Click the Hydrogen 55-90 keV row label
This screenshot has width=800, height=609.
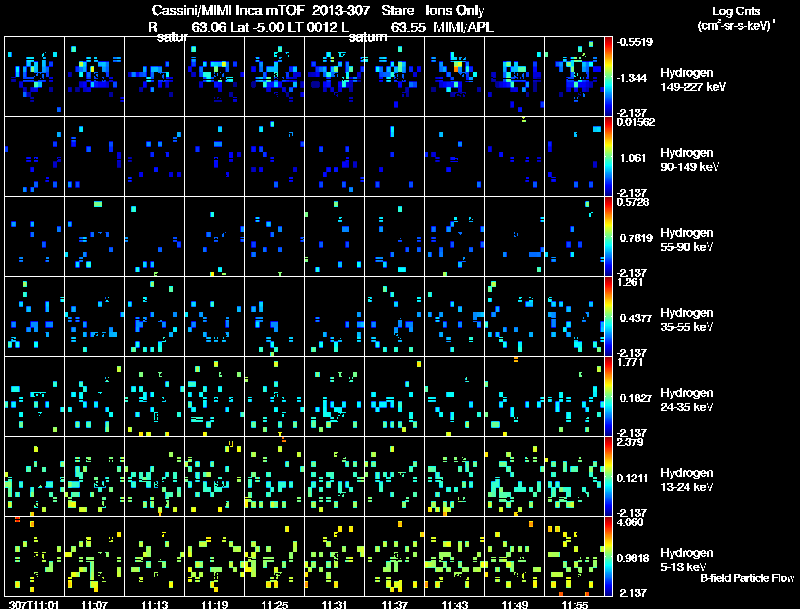pos(687,240)
